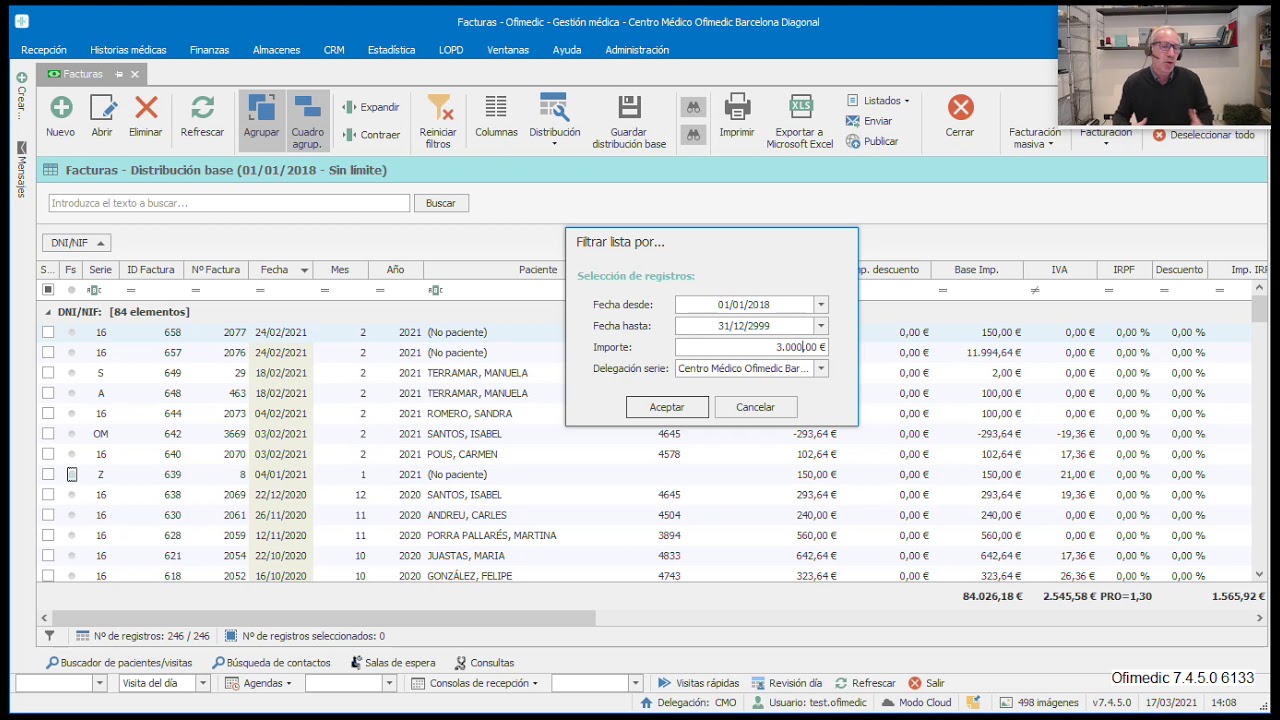Open the Delegación serie dropdown
Screen dimensions: 1280x720
pyautogui.click(x=821, y=368)
